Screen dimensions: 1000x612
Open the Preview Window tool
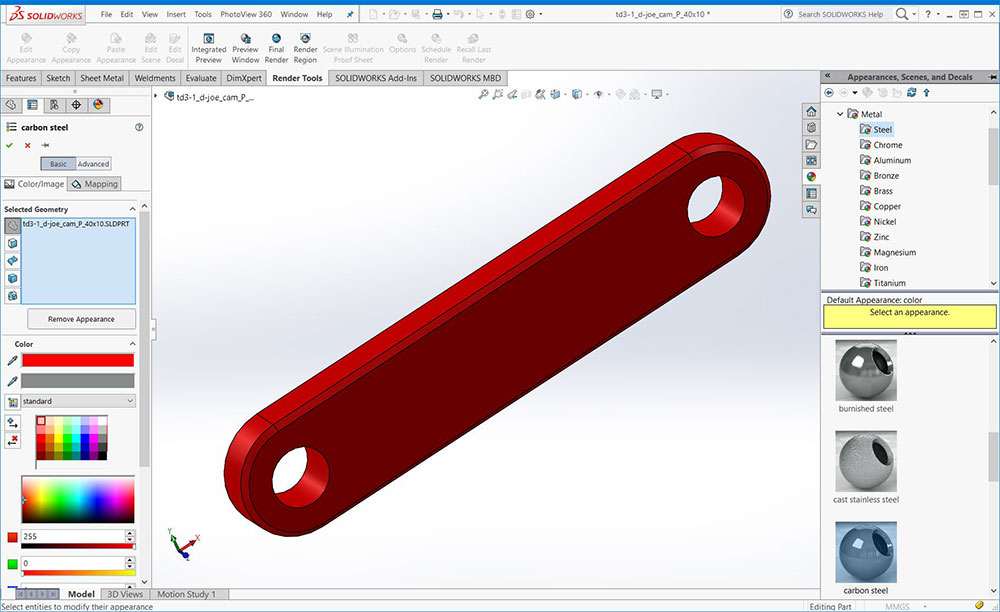[245, 47]
